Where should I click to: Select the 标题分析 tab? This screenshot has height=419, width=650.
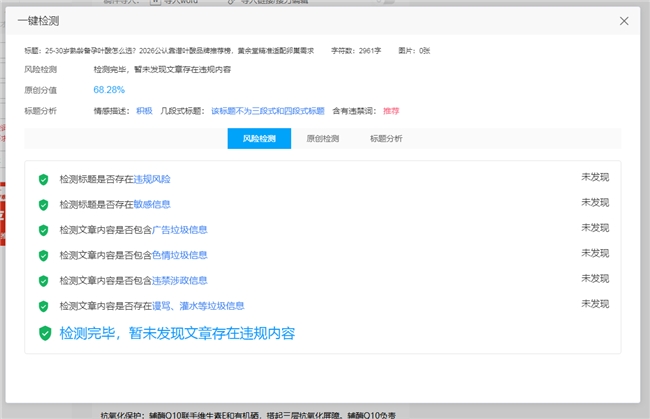click(x=386, y=139)
